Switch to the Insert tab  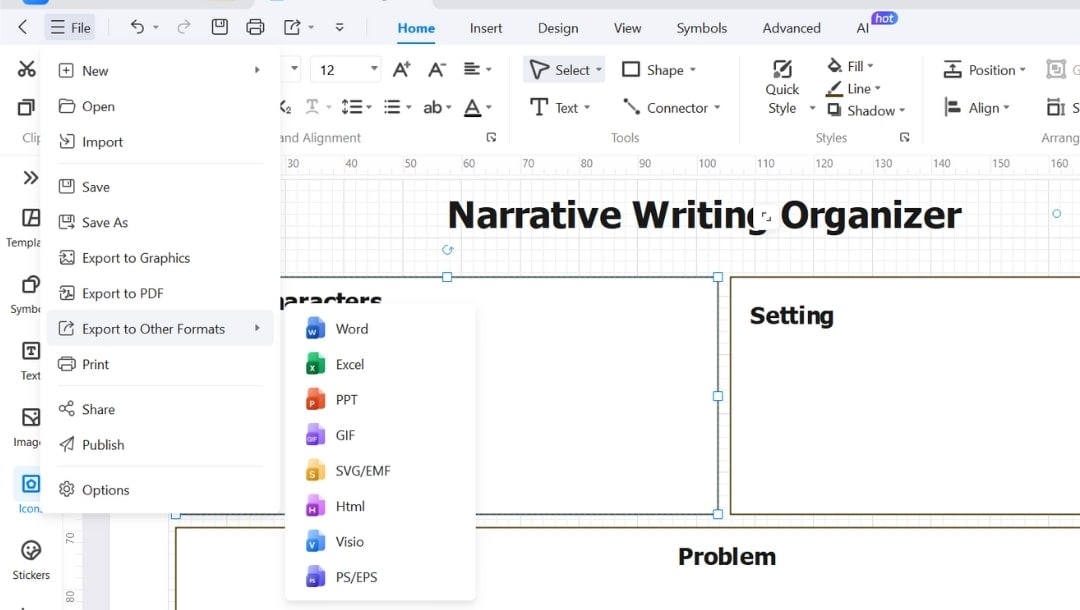coord(486,28)
